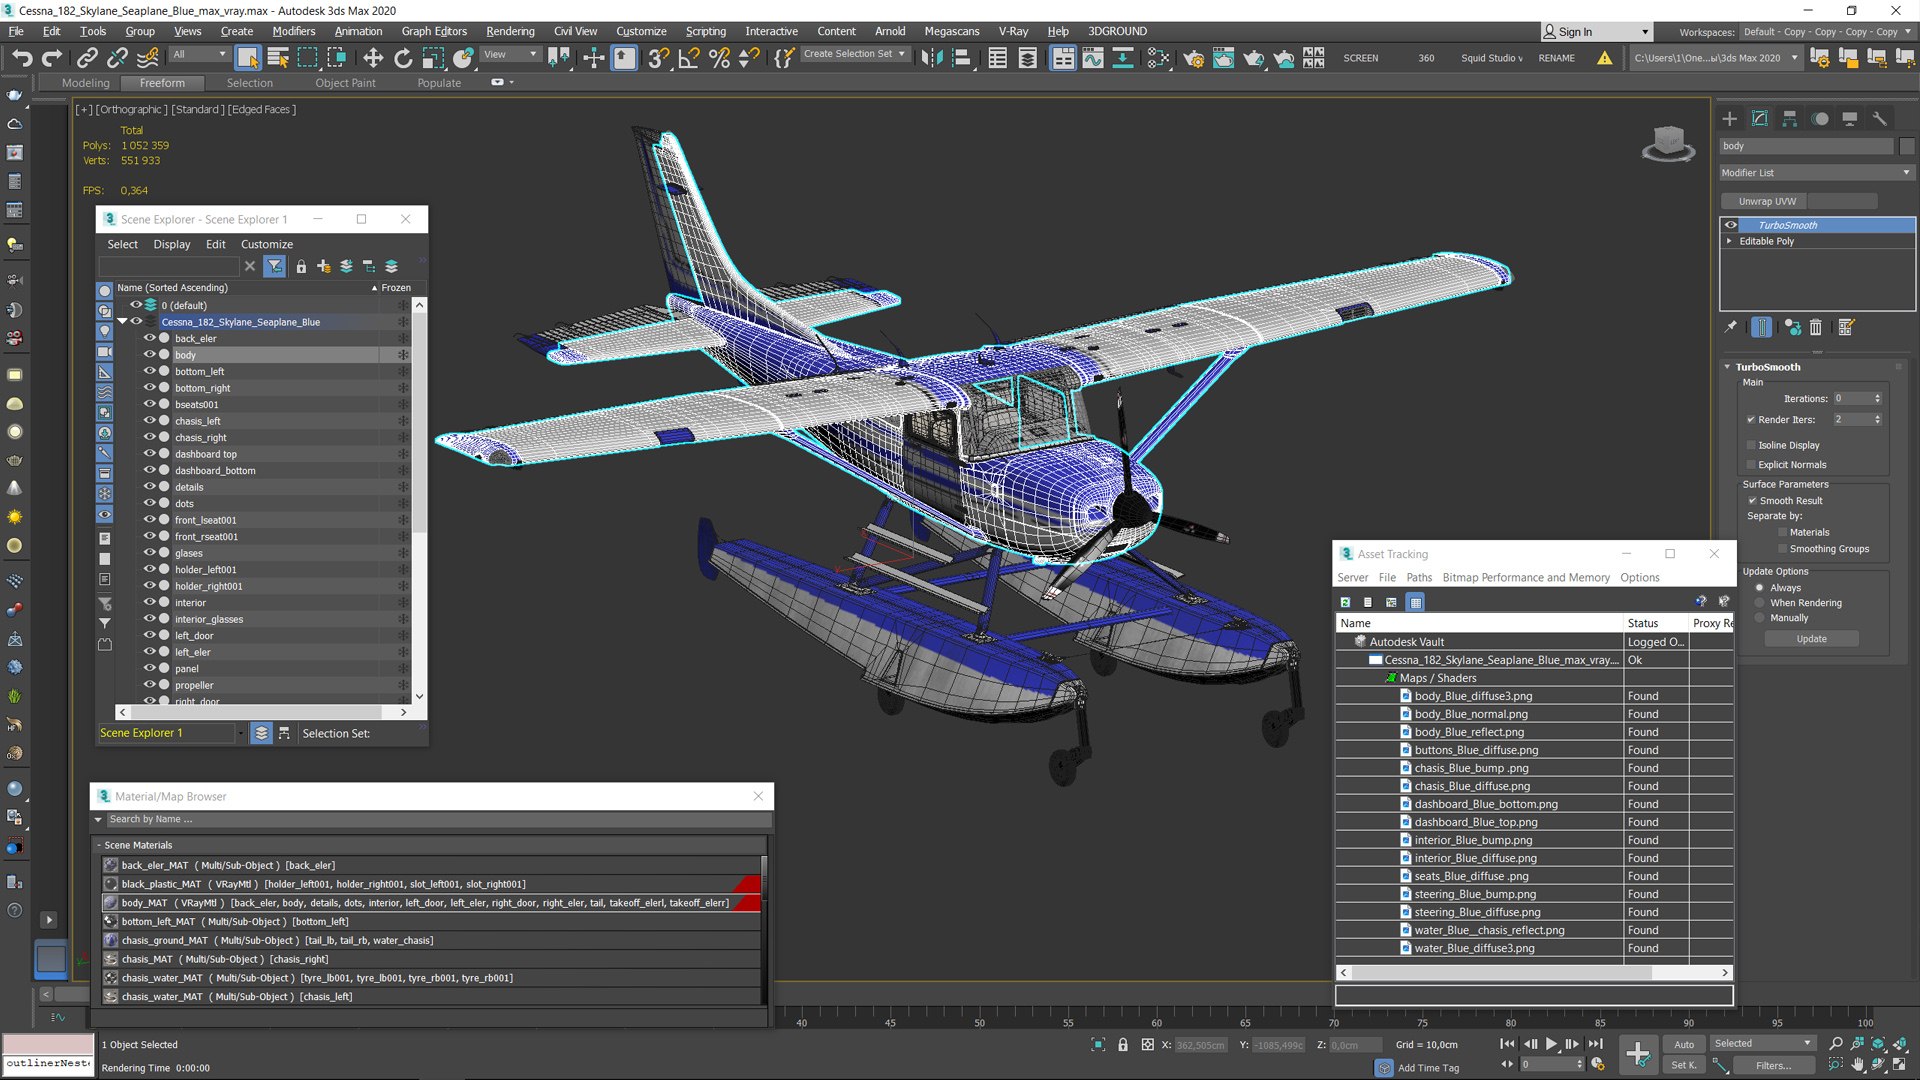Collapse the TurboSmooth rollout header
Screen dimensions: 1920x1080
[1767, 367]
